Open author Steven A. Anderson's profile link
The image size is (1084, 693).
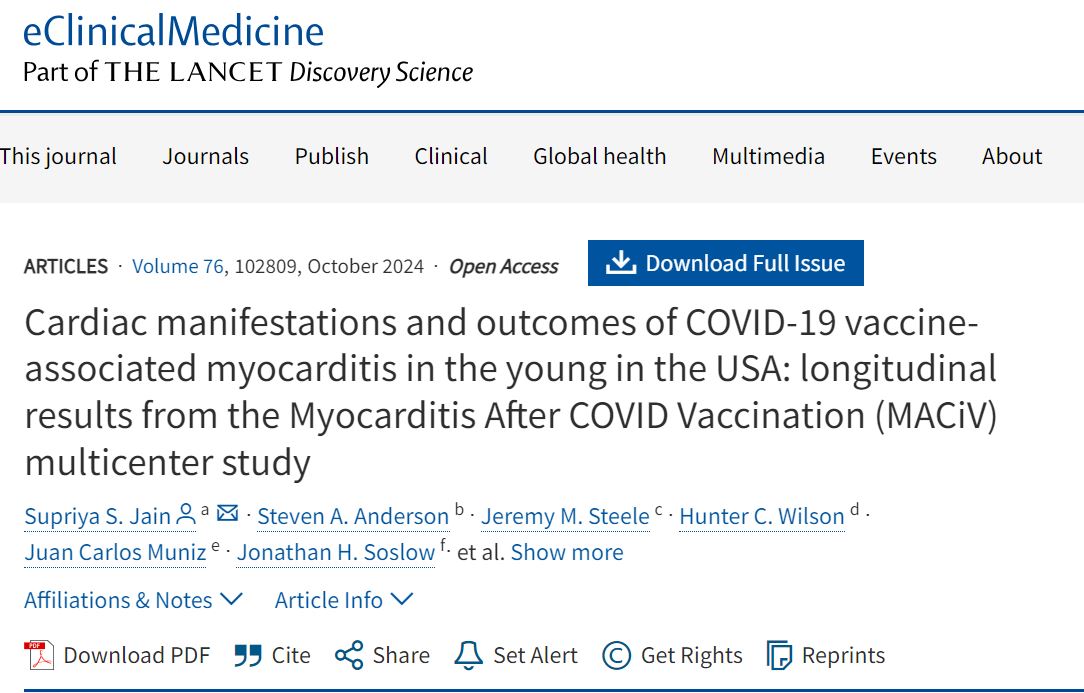click(x=353, y=516)
